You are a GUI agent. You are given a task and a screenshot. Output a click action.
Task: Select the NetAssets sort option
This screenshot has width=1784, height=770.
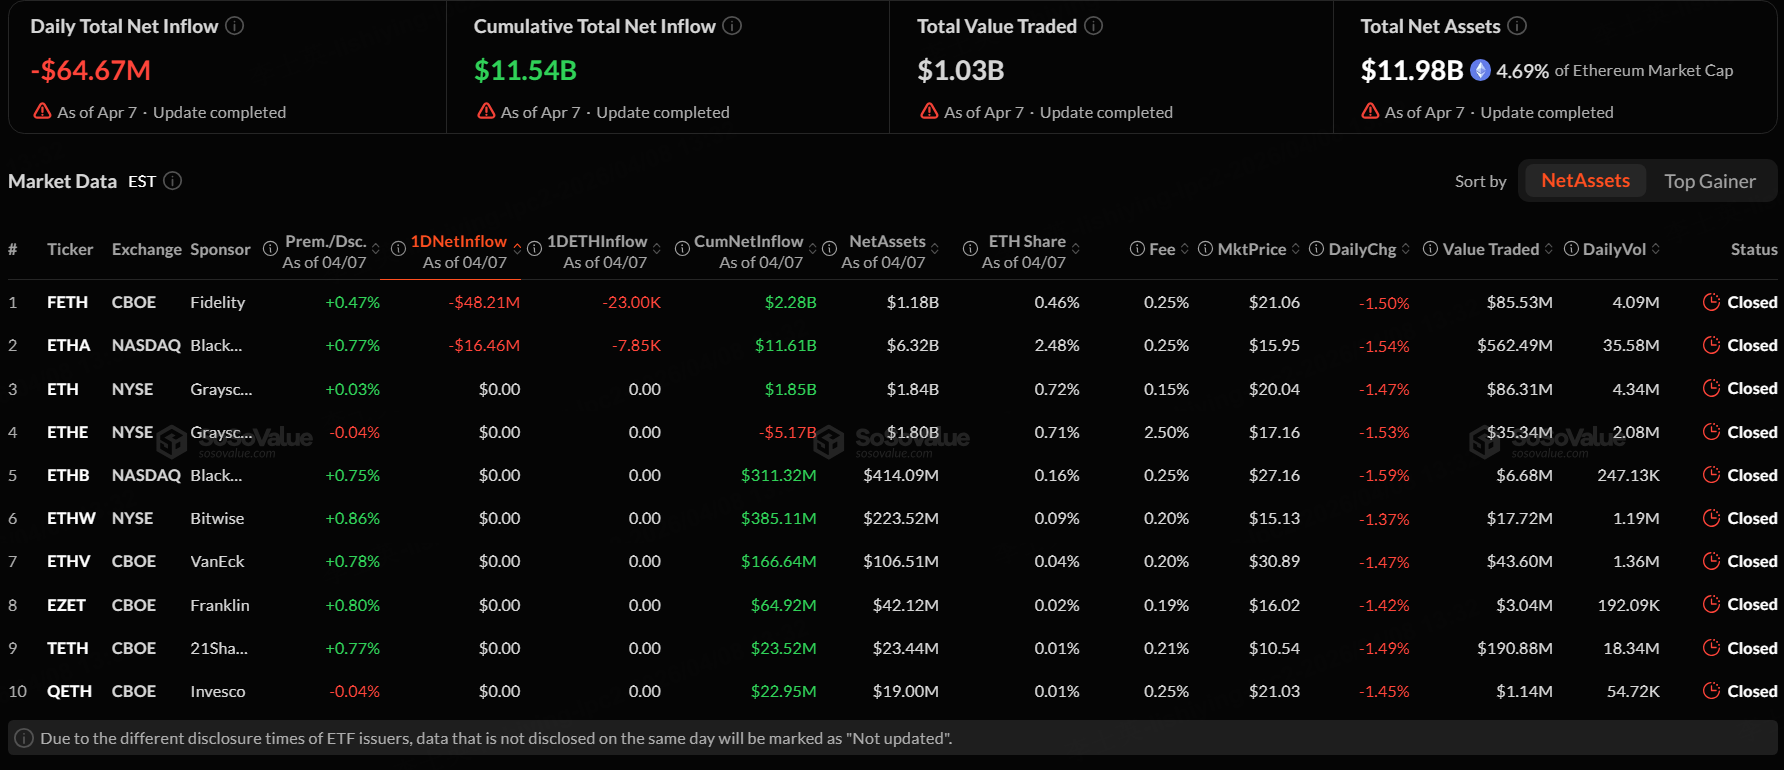click(x=1584, y=181)
